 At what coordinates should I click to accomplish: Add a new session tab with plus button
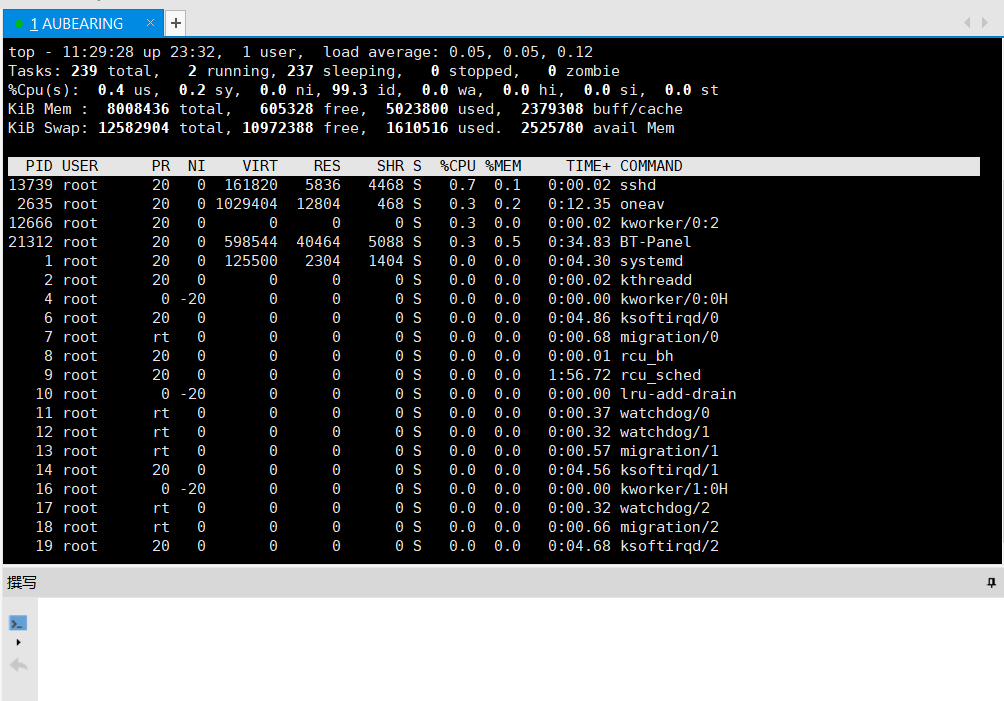click(175, 24)
